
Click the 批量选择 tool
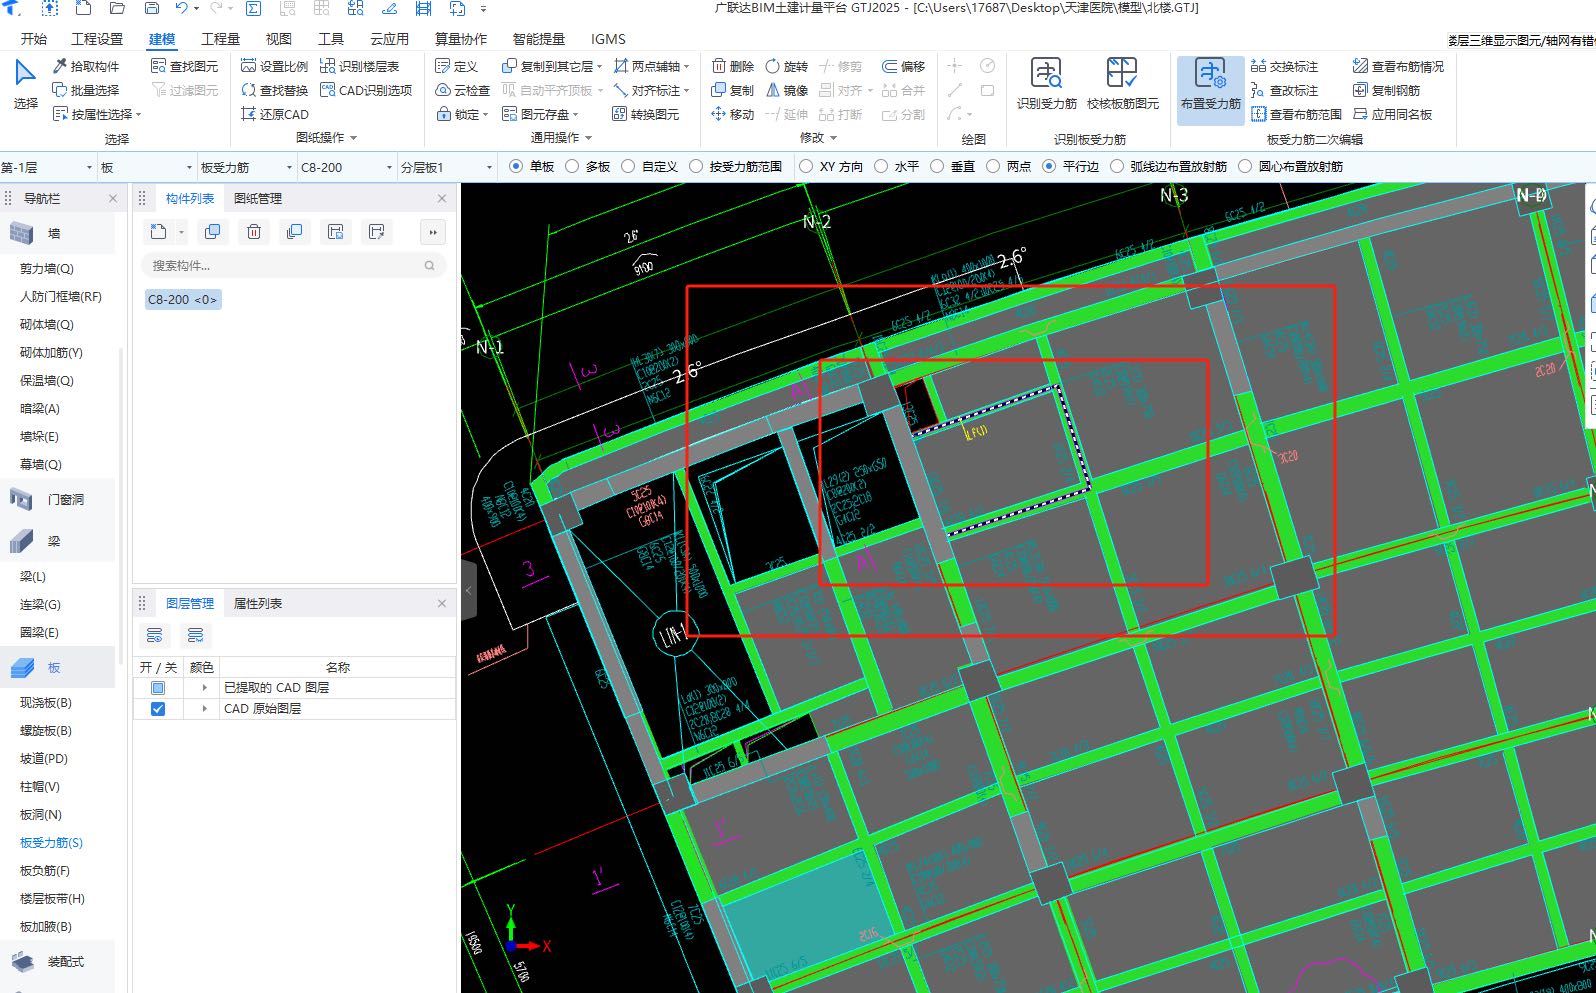[86, 90]
